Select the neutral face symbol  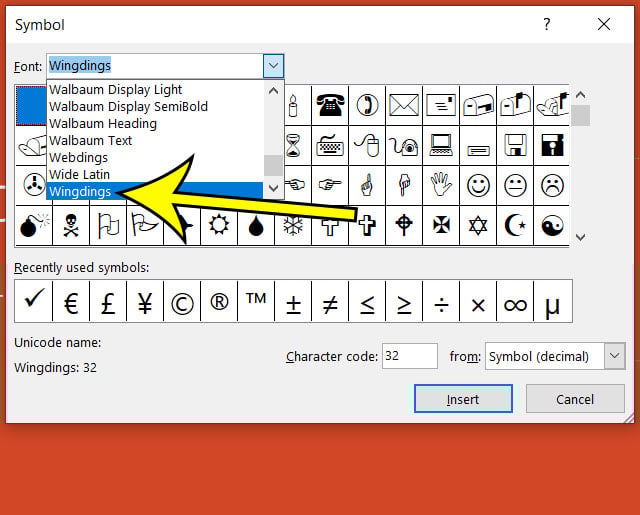[515, 185]
